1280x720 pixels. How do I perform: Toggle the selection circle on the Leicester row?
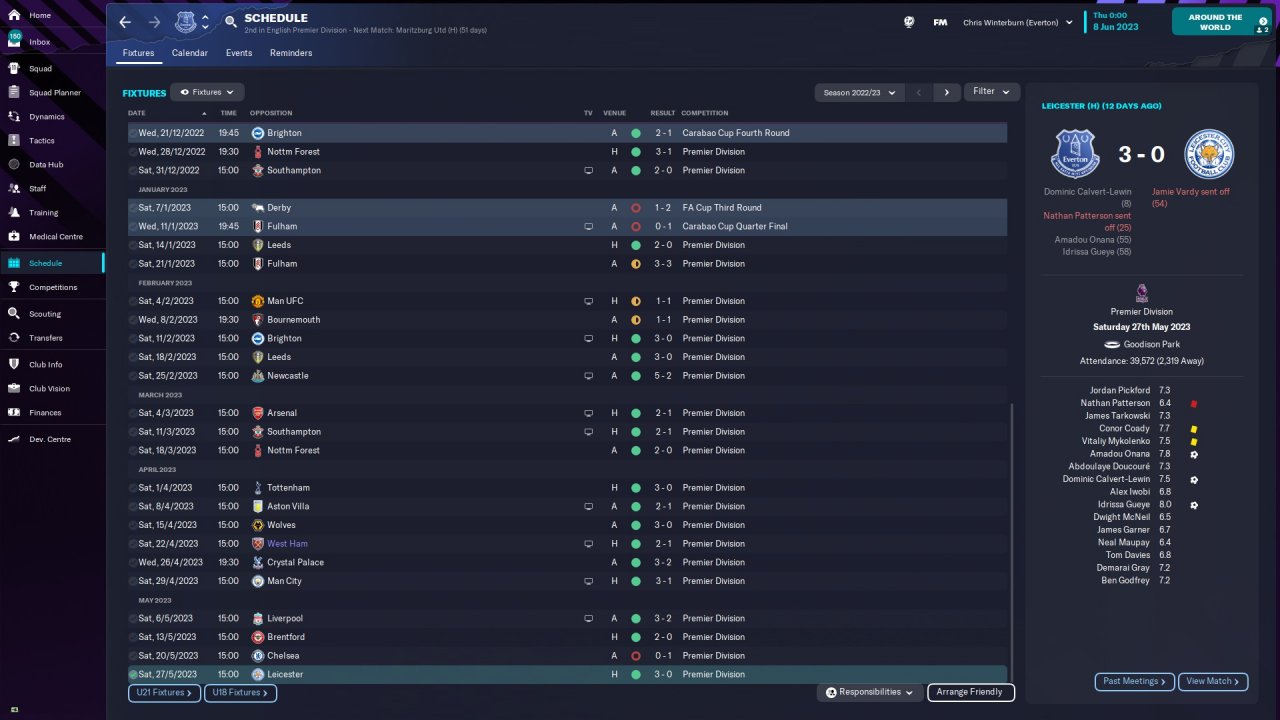[x=133, y=675]
